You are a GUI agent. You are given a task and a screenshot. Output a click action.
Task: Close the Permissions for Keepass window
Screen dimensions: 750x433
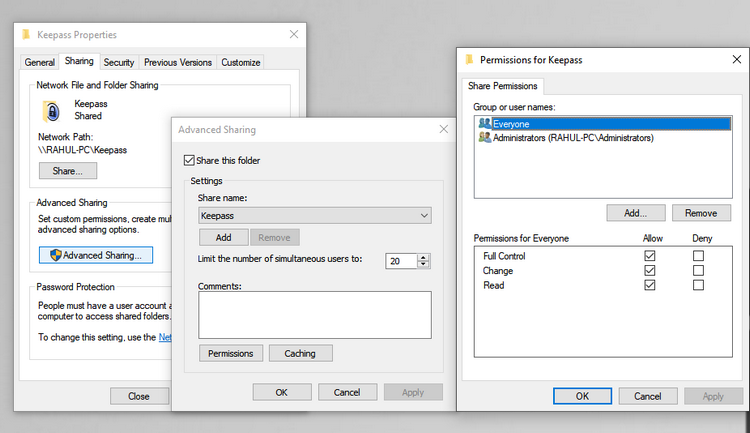(x=737, y=59)
